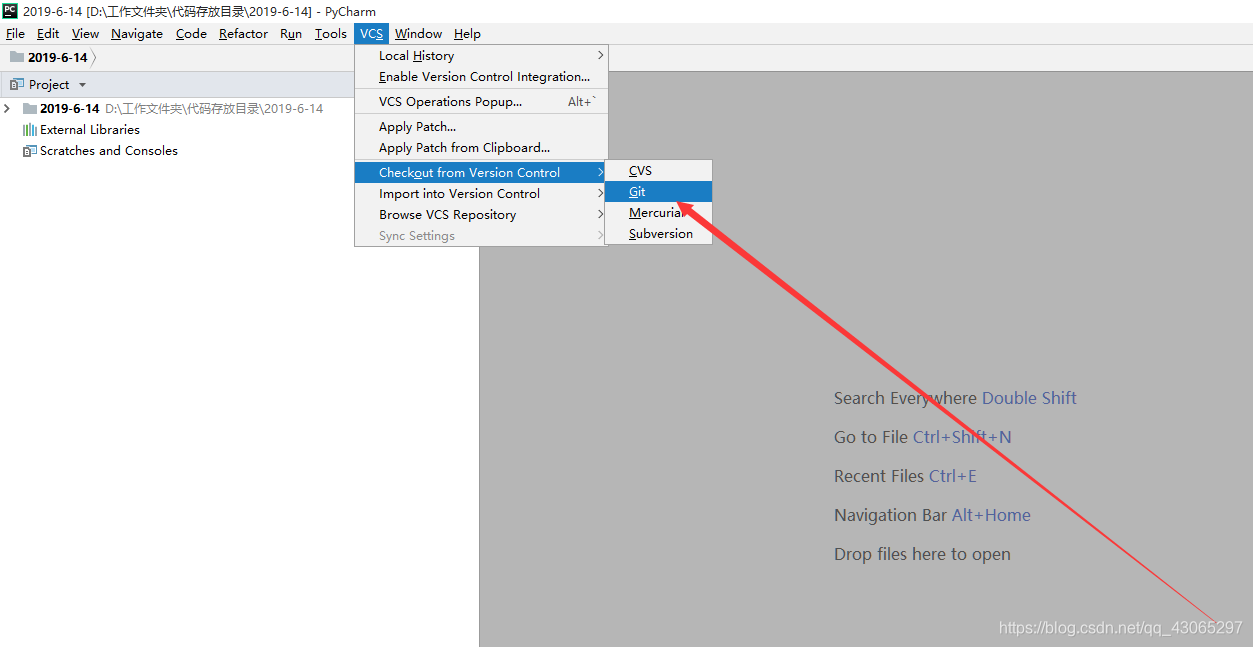Choose Enable Version Control Integration
Screen dimensions: 1253x647
click(481, 77)
